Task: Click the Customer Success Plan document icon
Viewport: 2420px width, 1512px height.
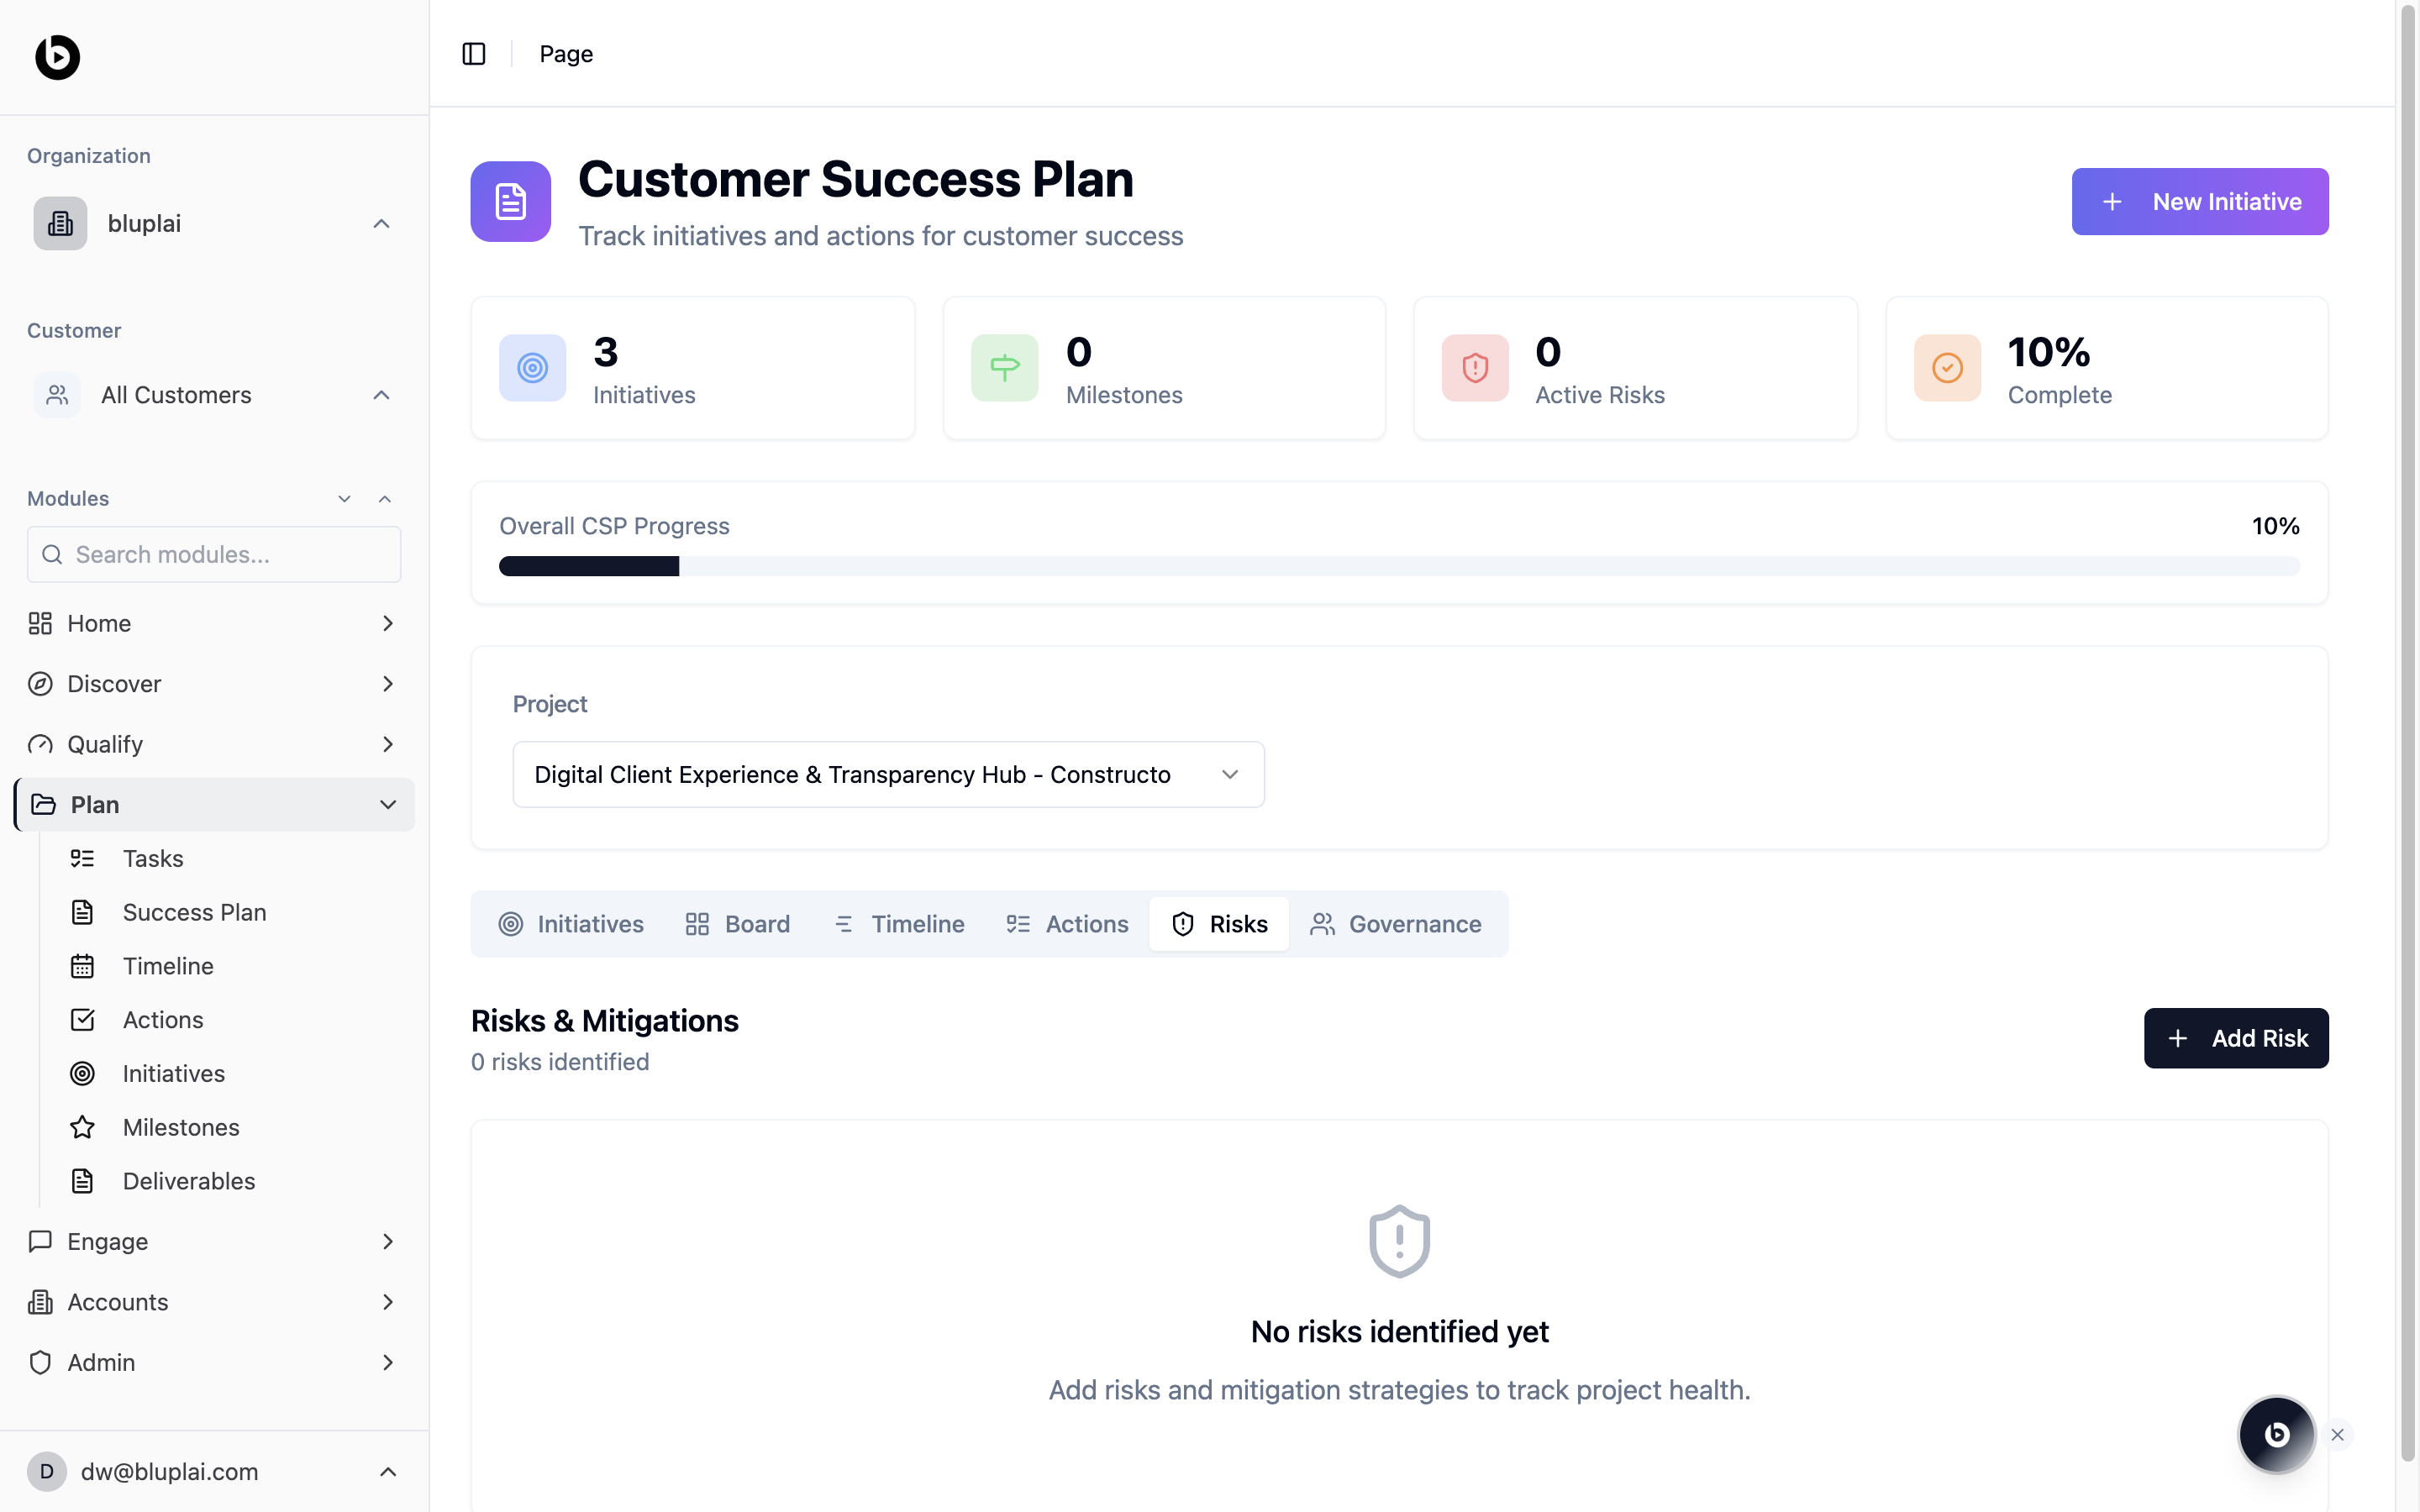Action: (510, 201)
